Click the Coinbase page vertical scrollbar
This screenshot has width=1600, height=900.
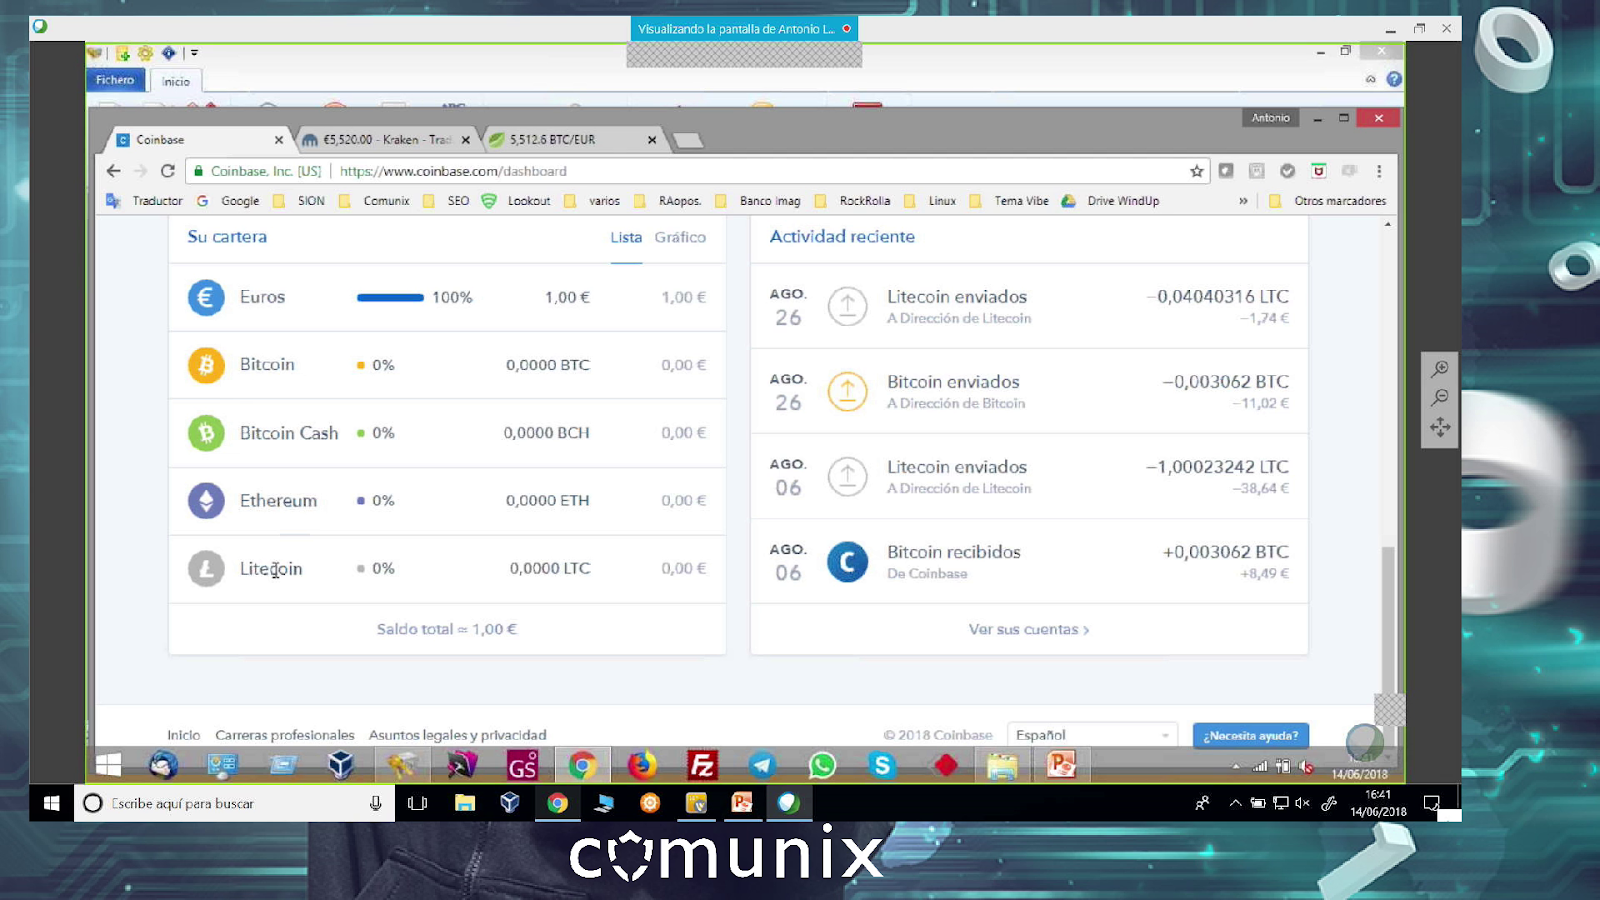tap(1387, 620)
